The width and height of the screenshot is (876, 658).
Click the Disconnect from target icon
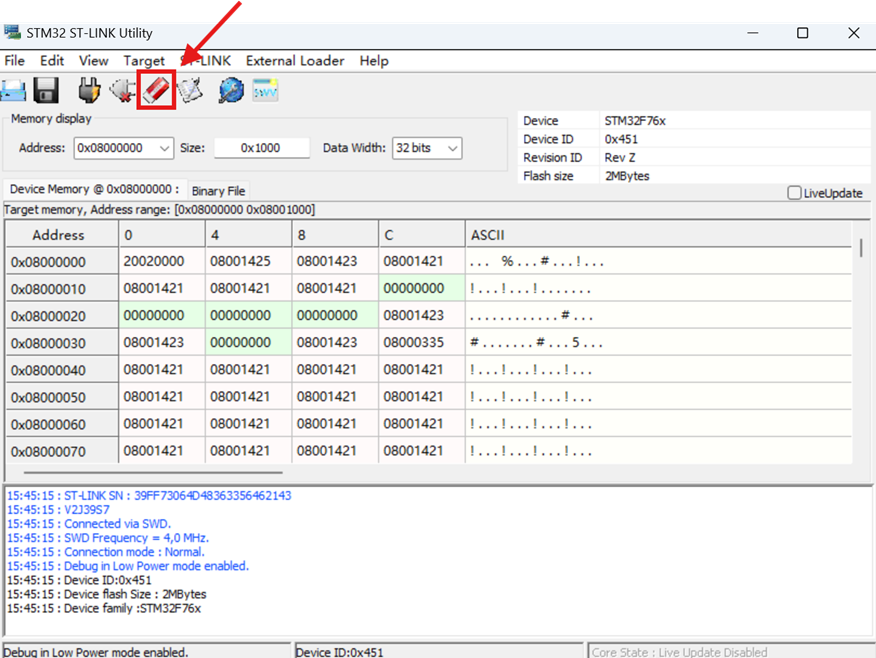pos(122,90)
